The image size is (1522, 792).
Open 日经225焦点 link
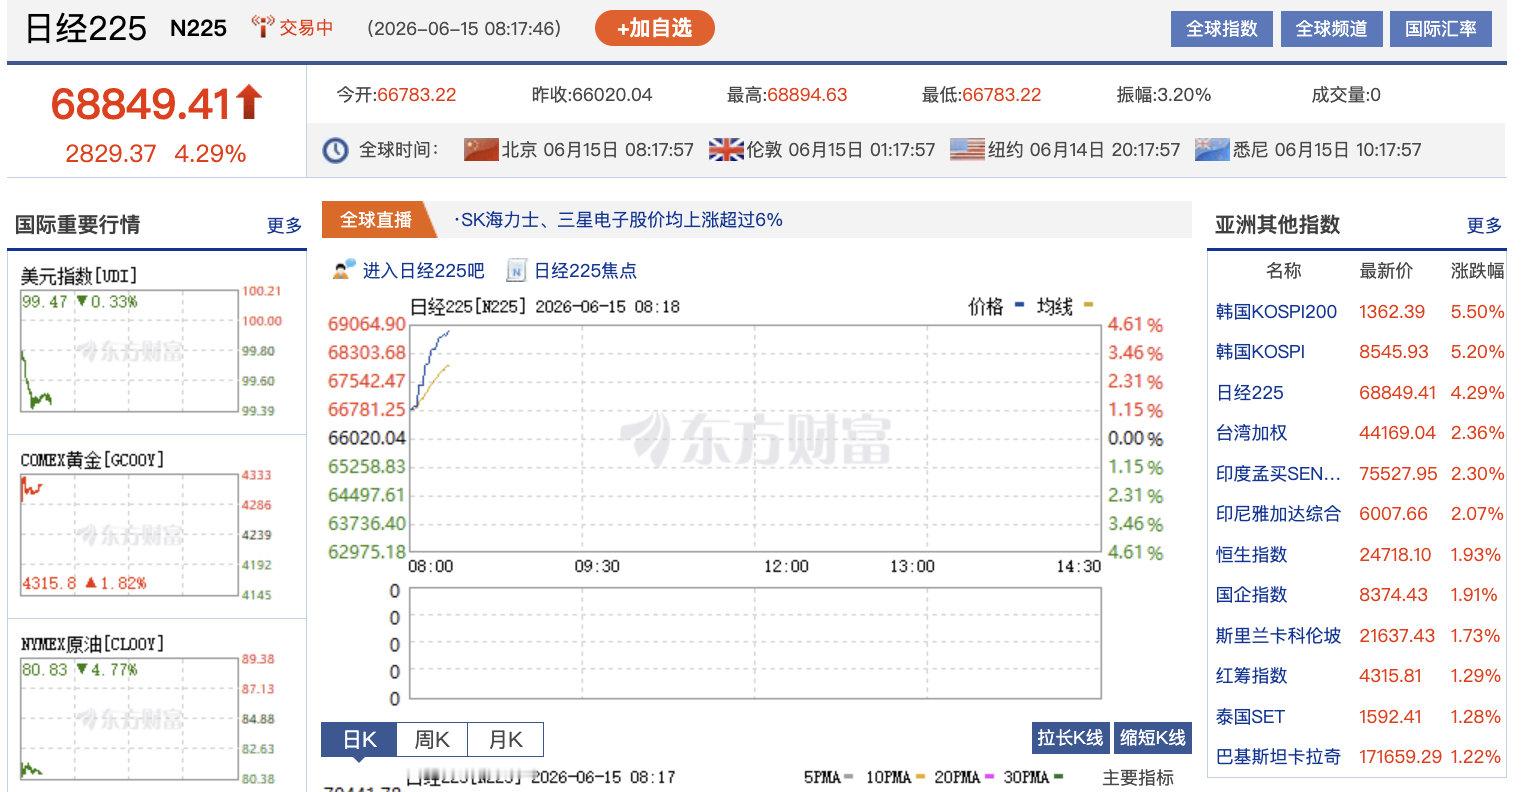585,270
